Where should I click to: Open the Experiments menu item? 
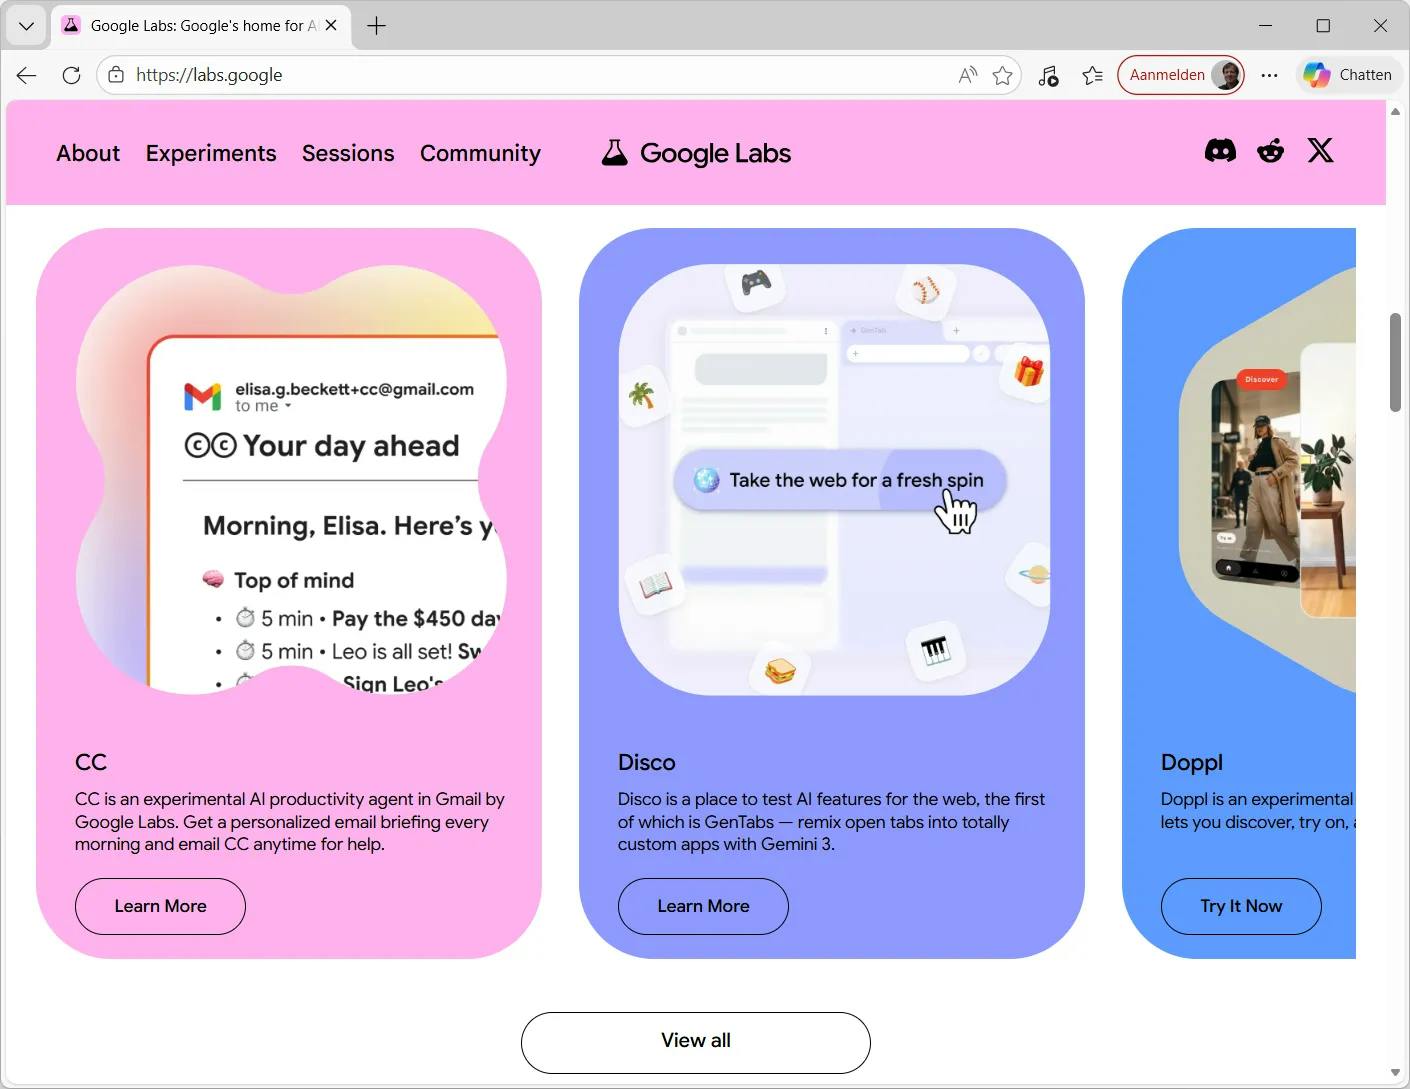coord(211,153)
